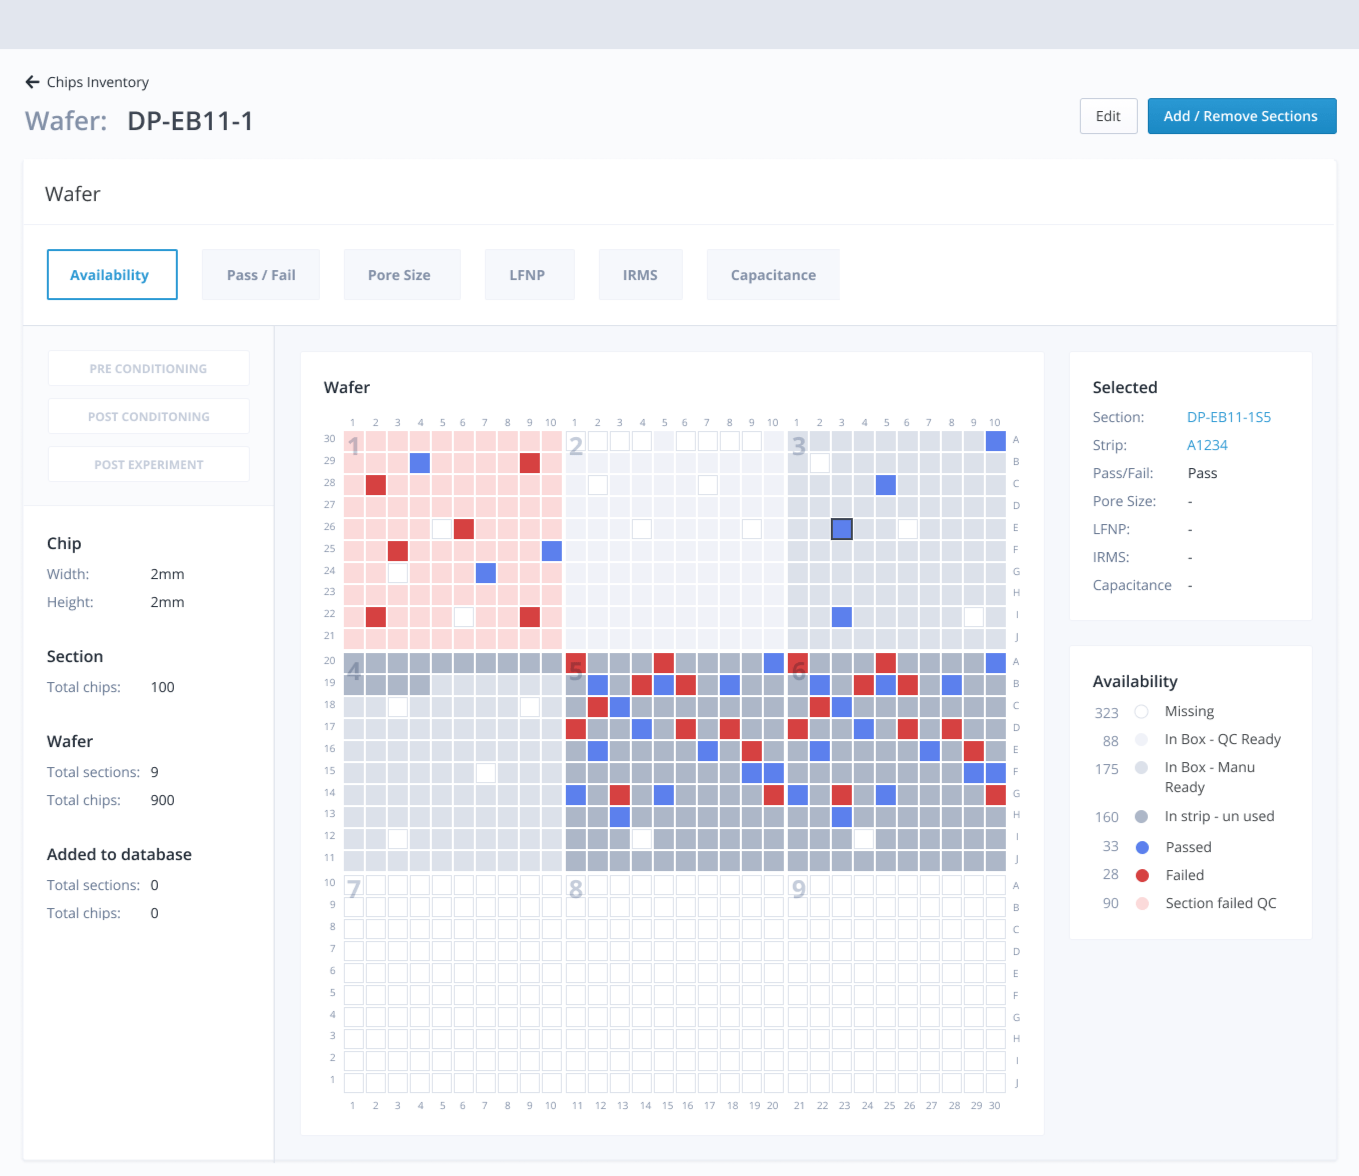Click the Missing legend circle
The width and height of the screenshot is (1359, 1176).
(1142, 711)
